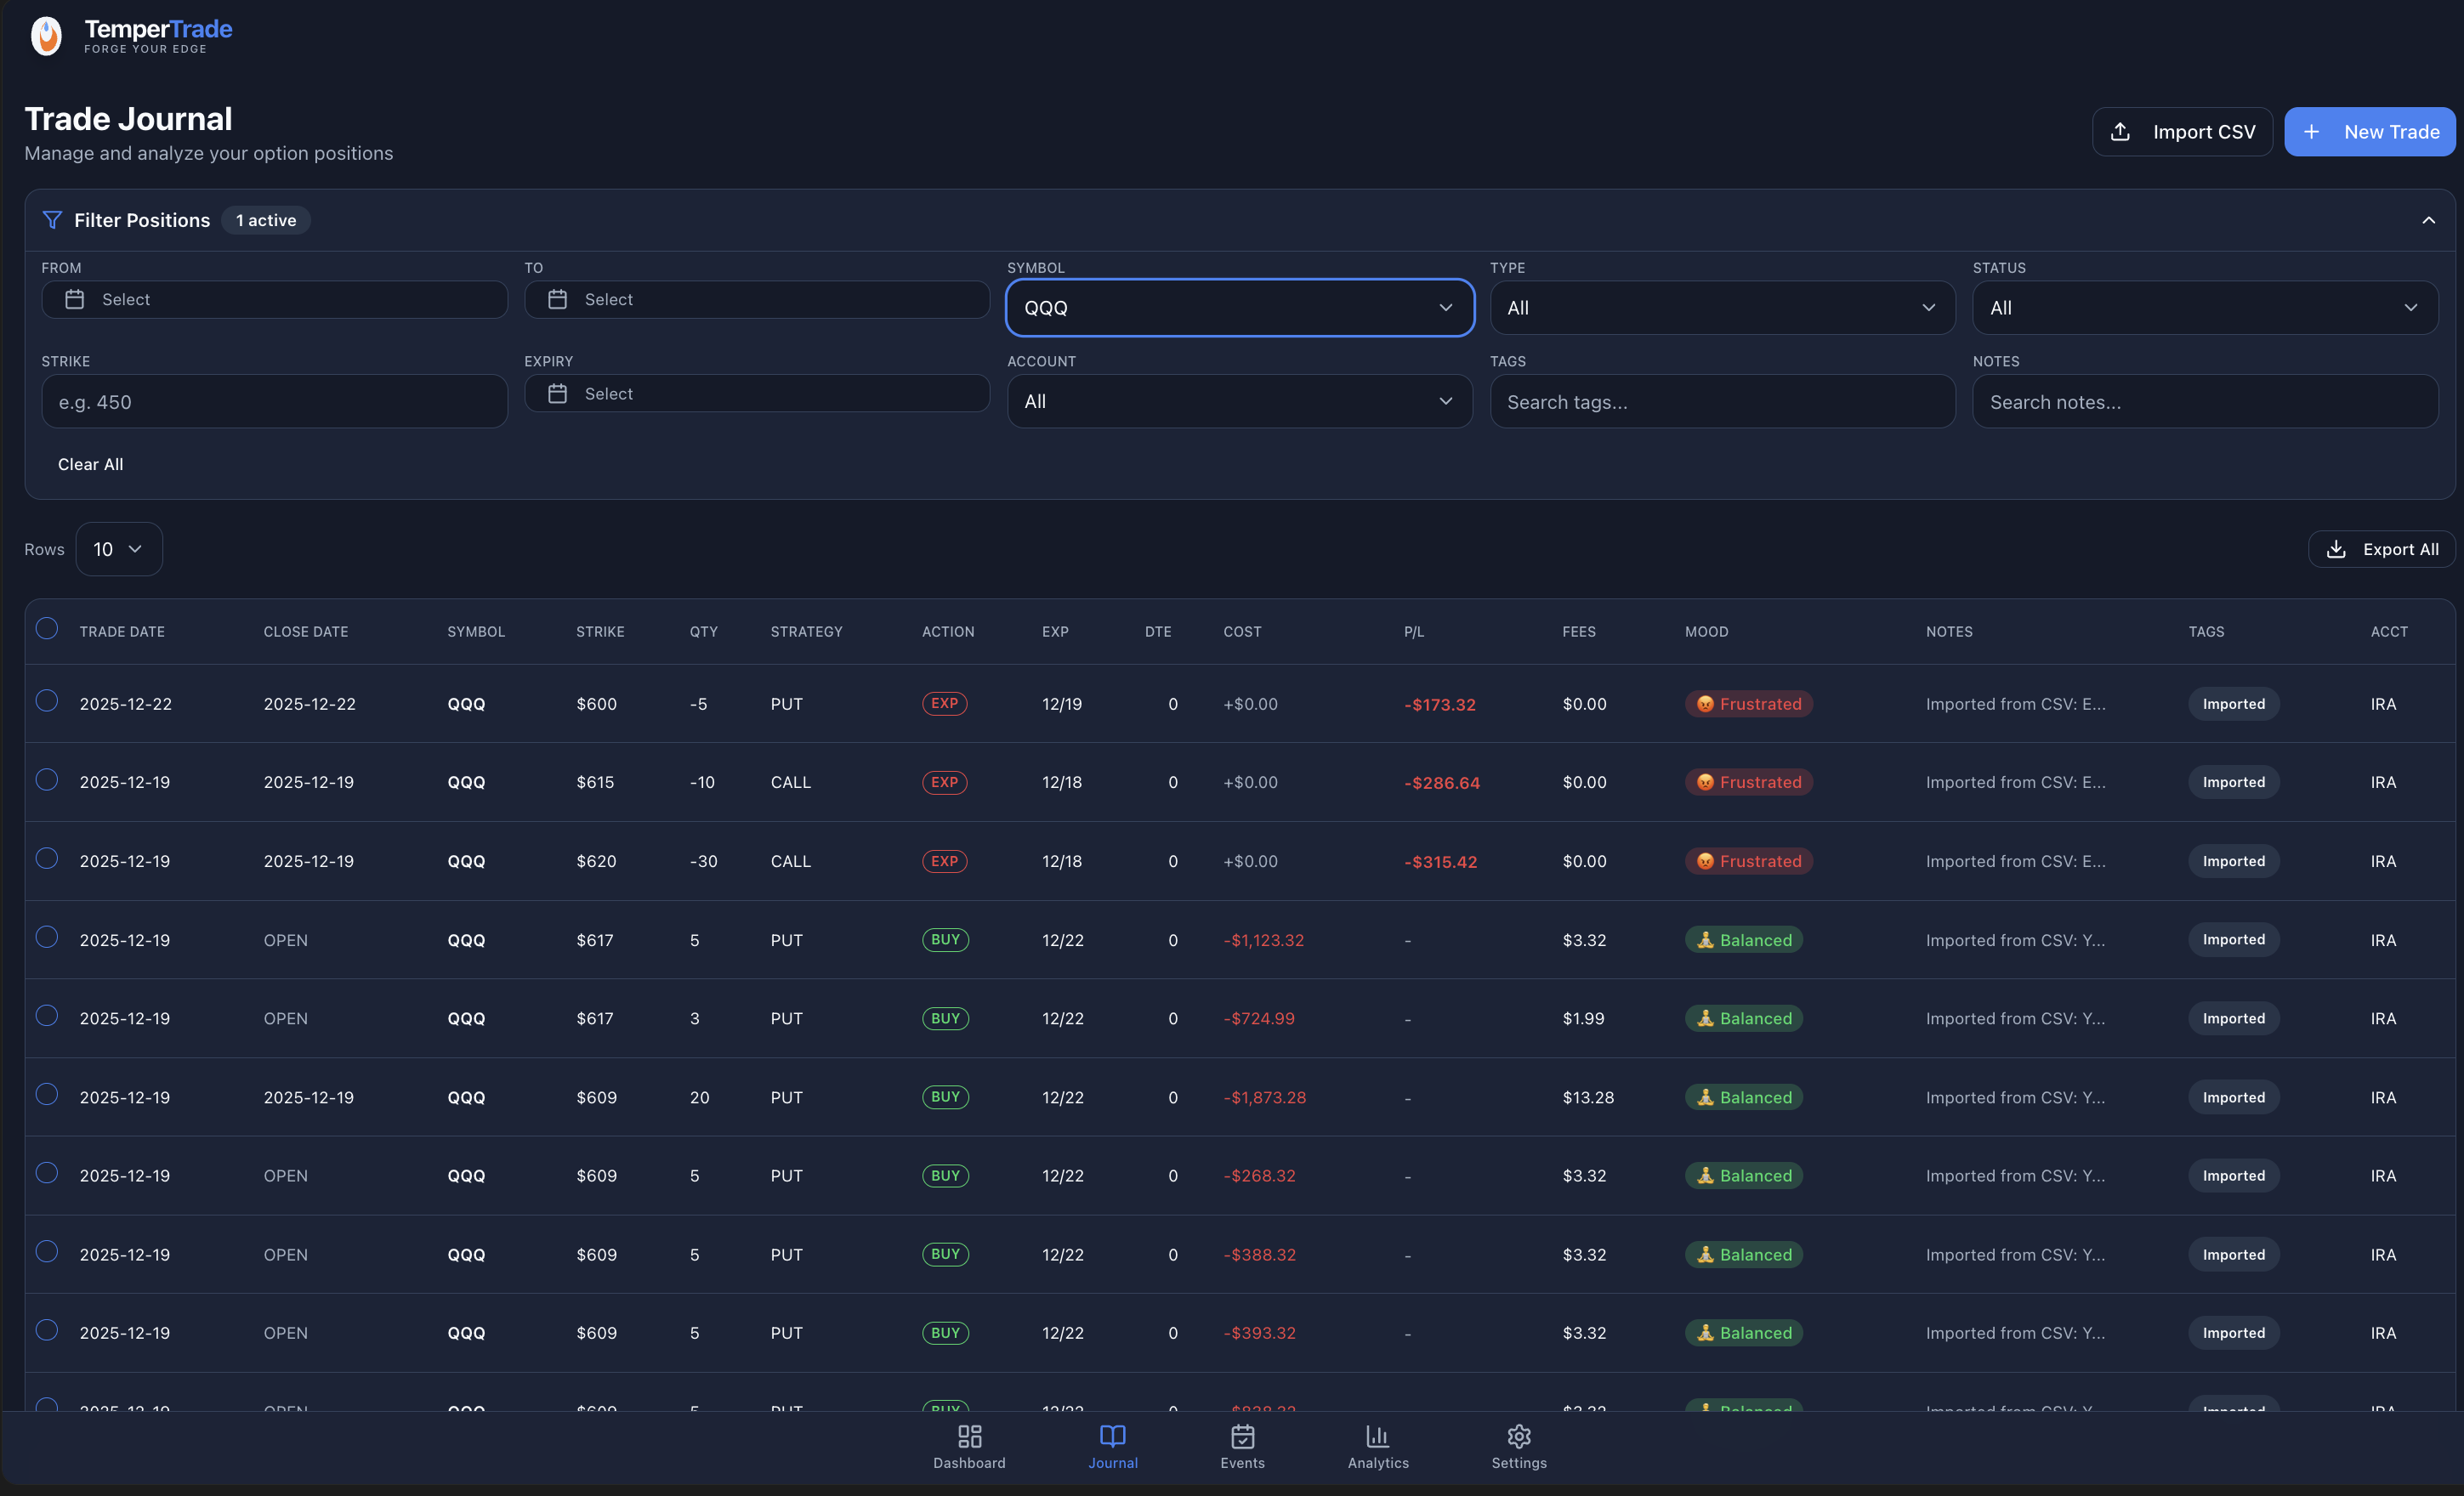Open Settings gear in bottom nav
This screenshot has width=2464, height=1496.
pos(1518,1436)
